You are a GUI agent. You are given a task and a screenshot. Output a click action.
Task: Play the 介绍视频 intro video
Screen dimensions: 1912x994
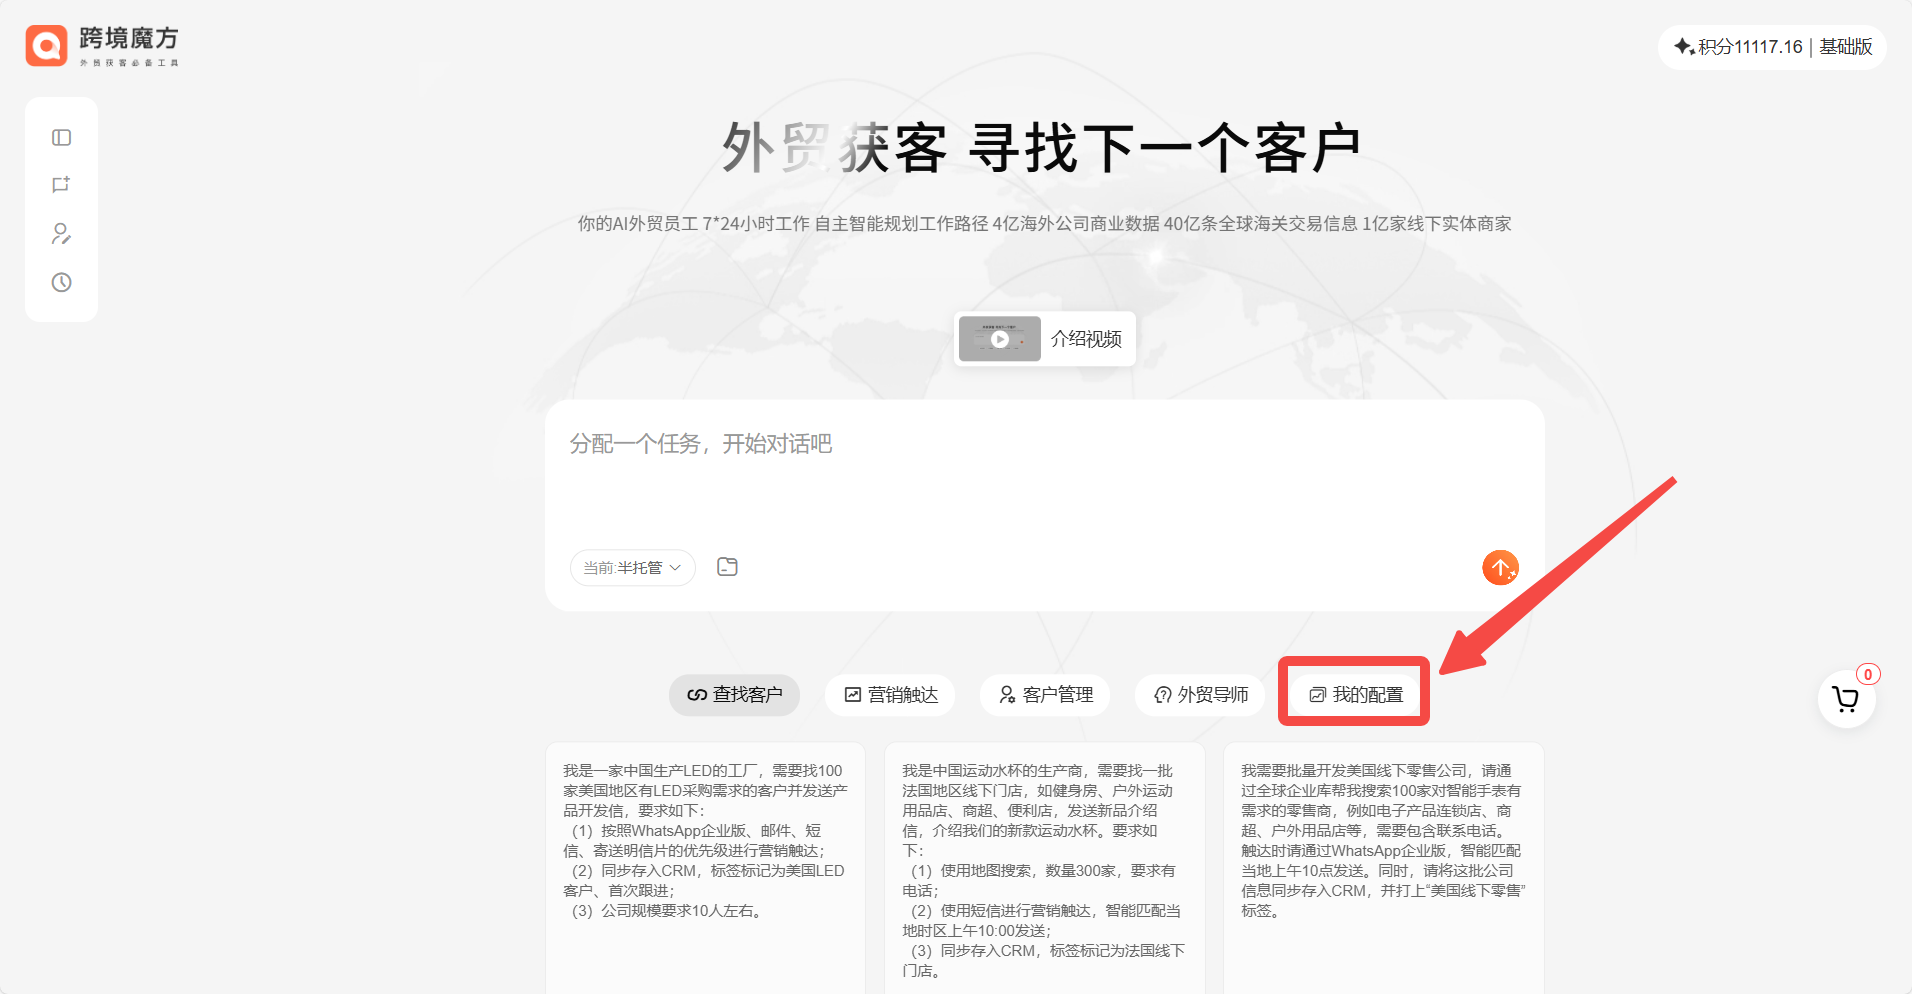[1044, 339]
